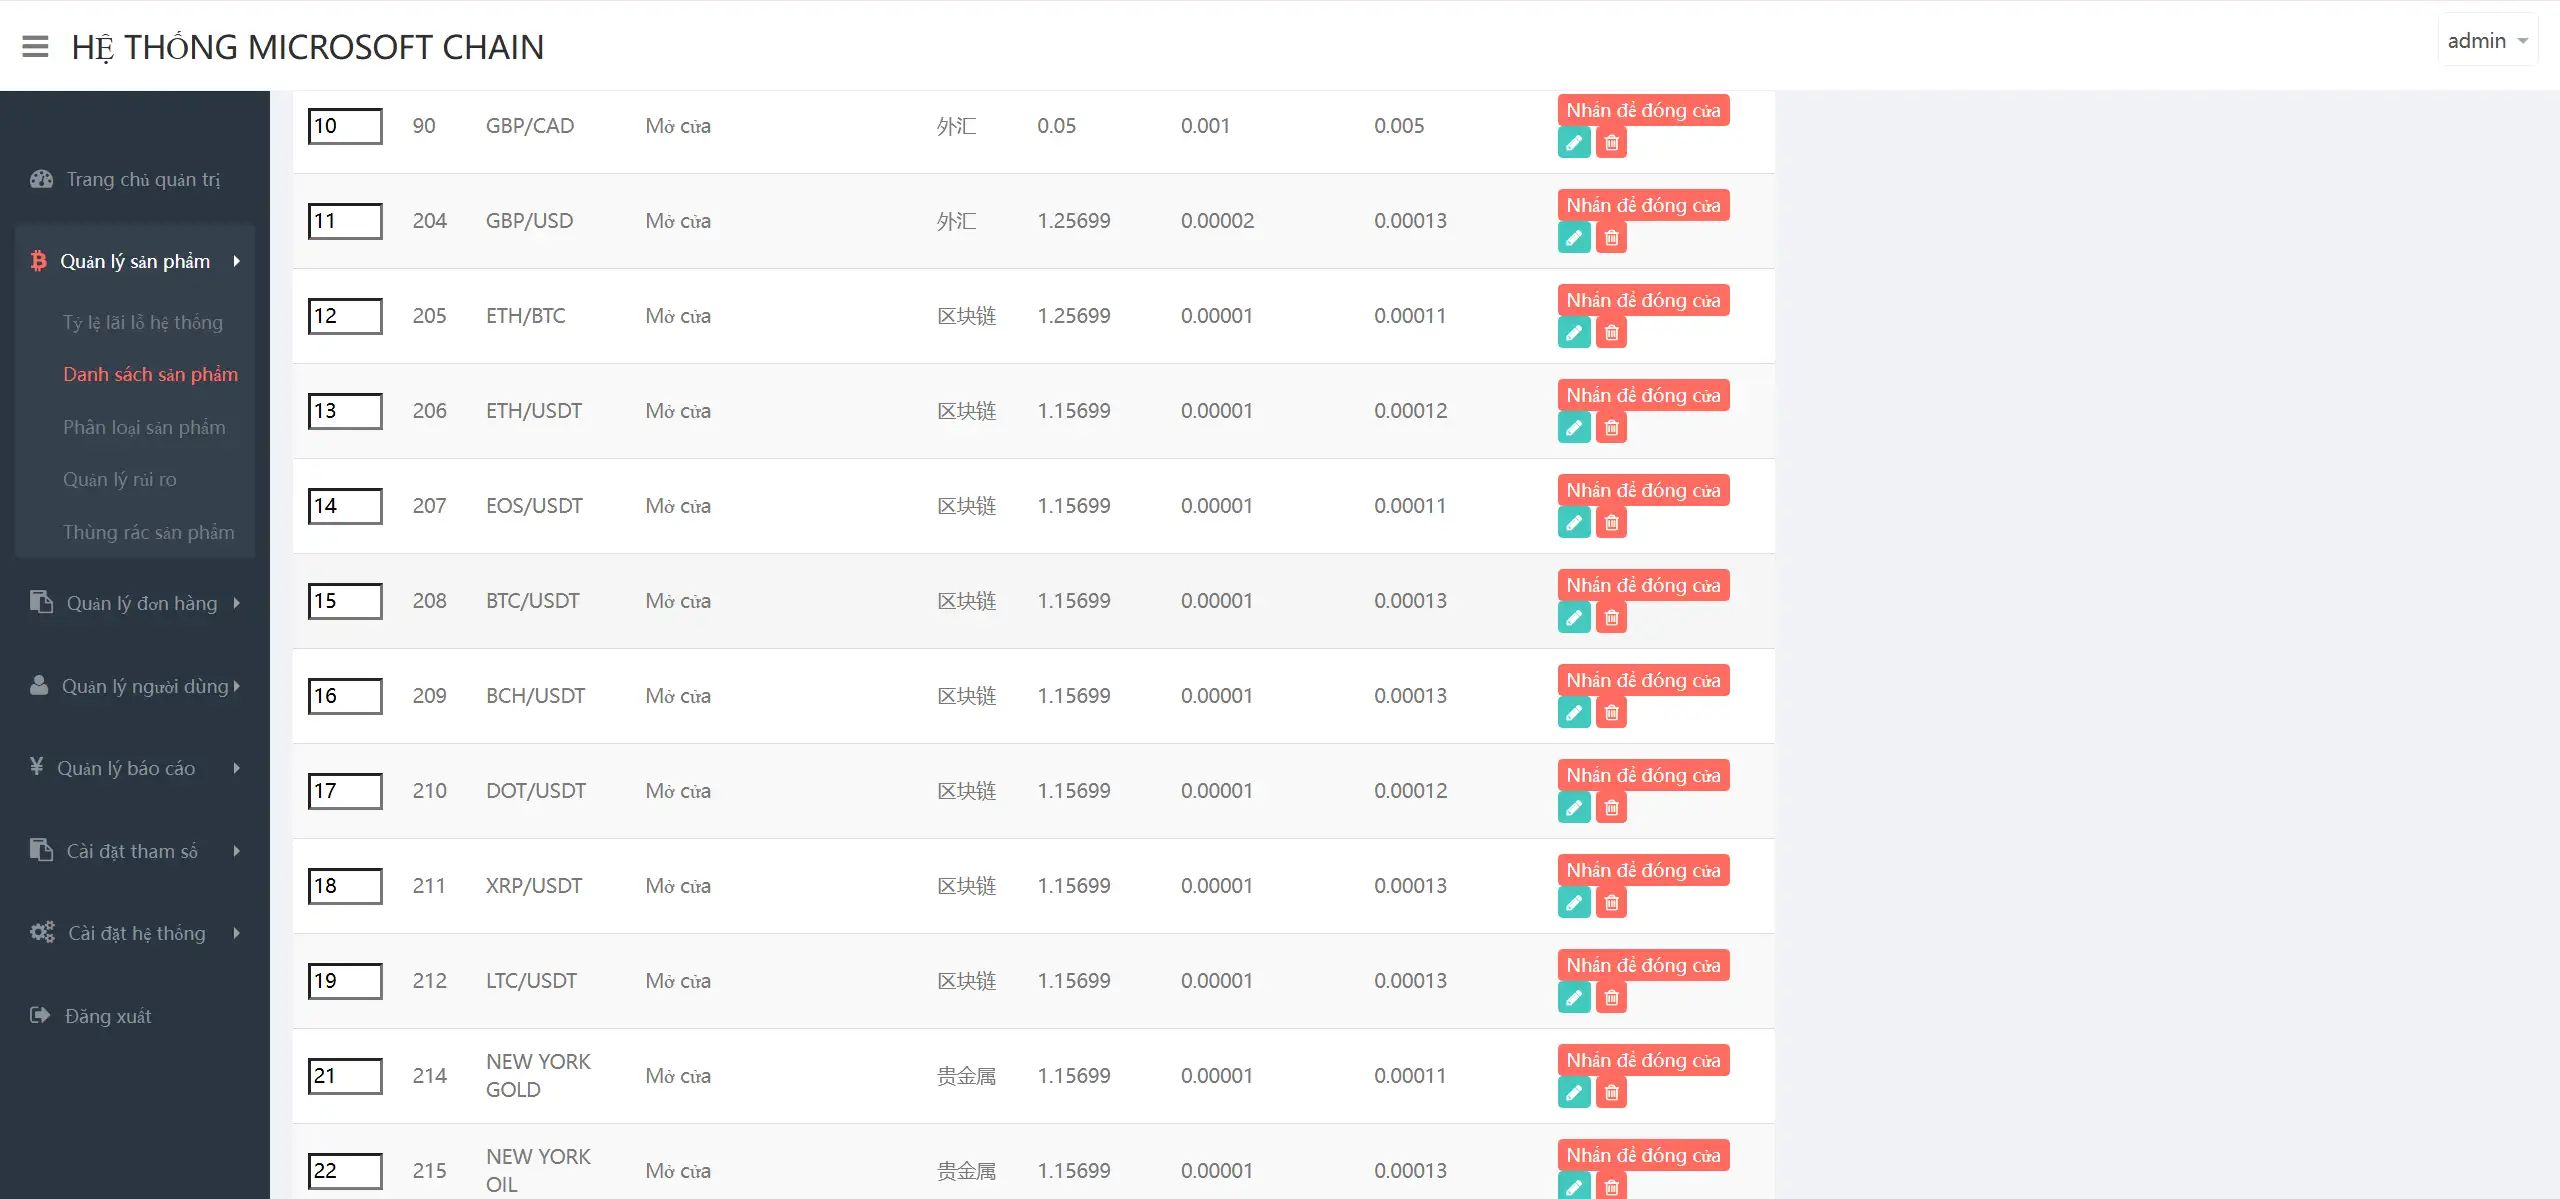The image size is (2560, 1199).
Task: Toggle LTC/USDT closed with Nhấn để đóng cửa
Action: (x=1642, y=965)
